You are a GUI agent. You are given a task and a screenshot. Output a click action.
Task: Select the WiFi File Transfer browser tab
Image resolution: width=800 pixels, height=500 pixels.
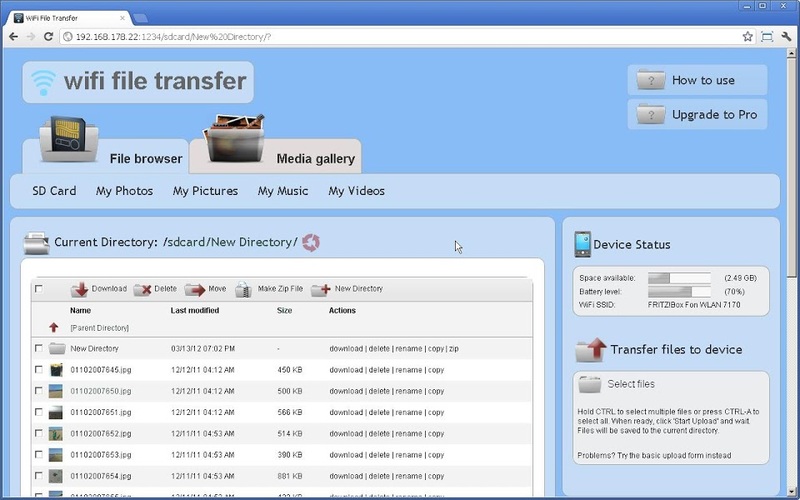tap(69, 18)
